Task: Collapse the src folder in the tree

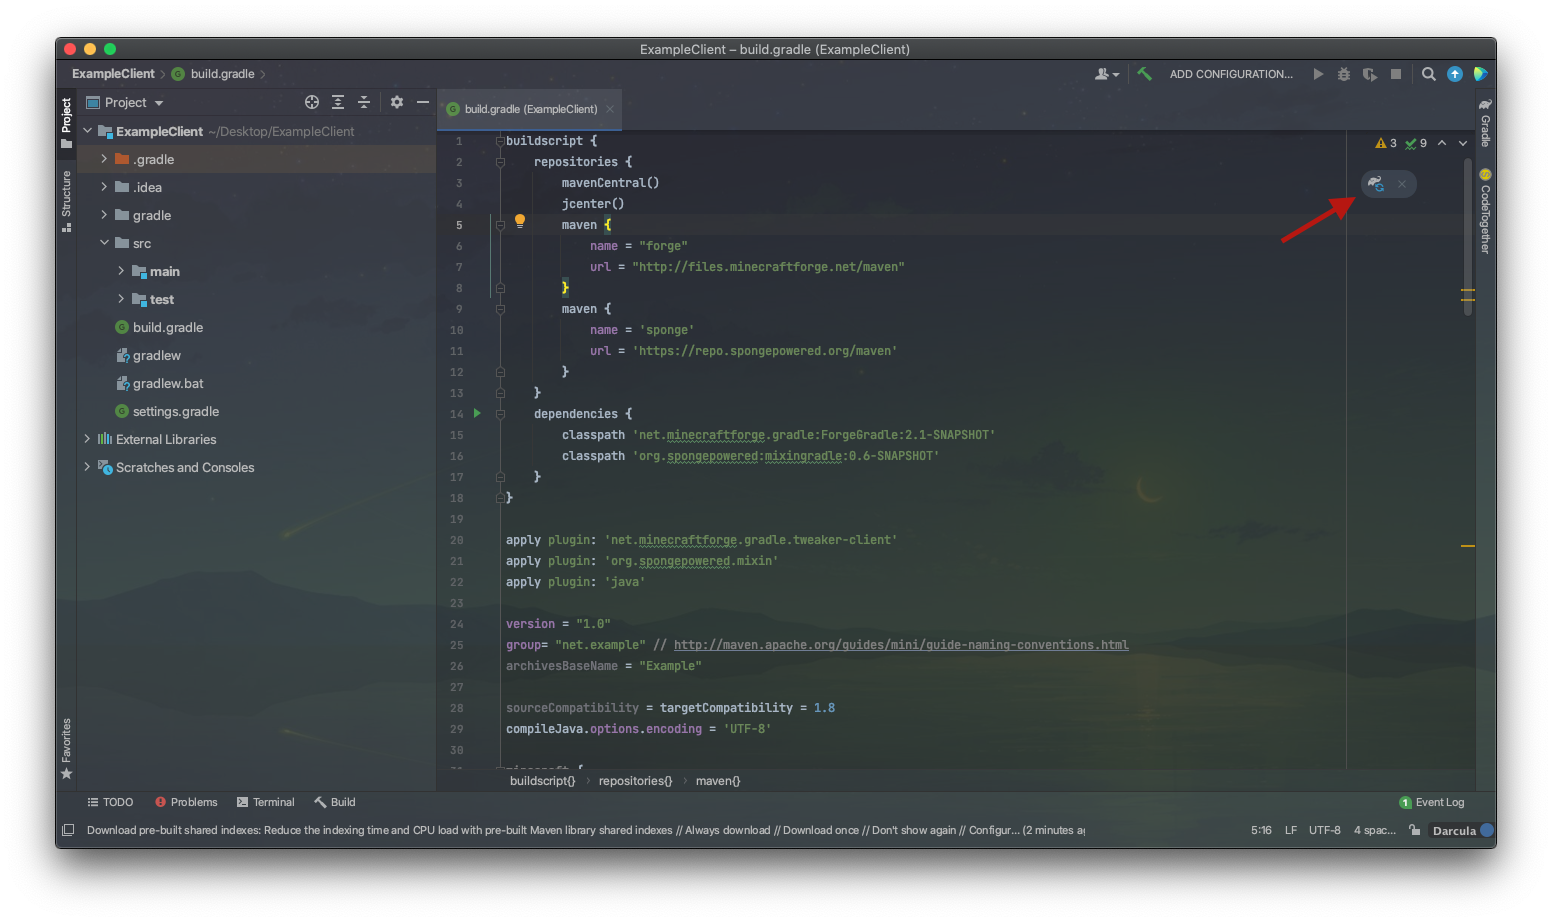Action: pyautogui.click(x=104, y=243)
